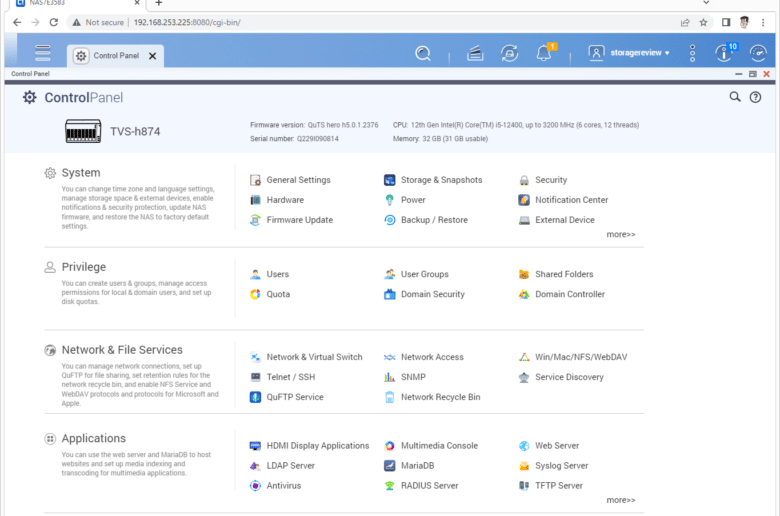Click the browser address bar URL

click(x=187, y=22)
